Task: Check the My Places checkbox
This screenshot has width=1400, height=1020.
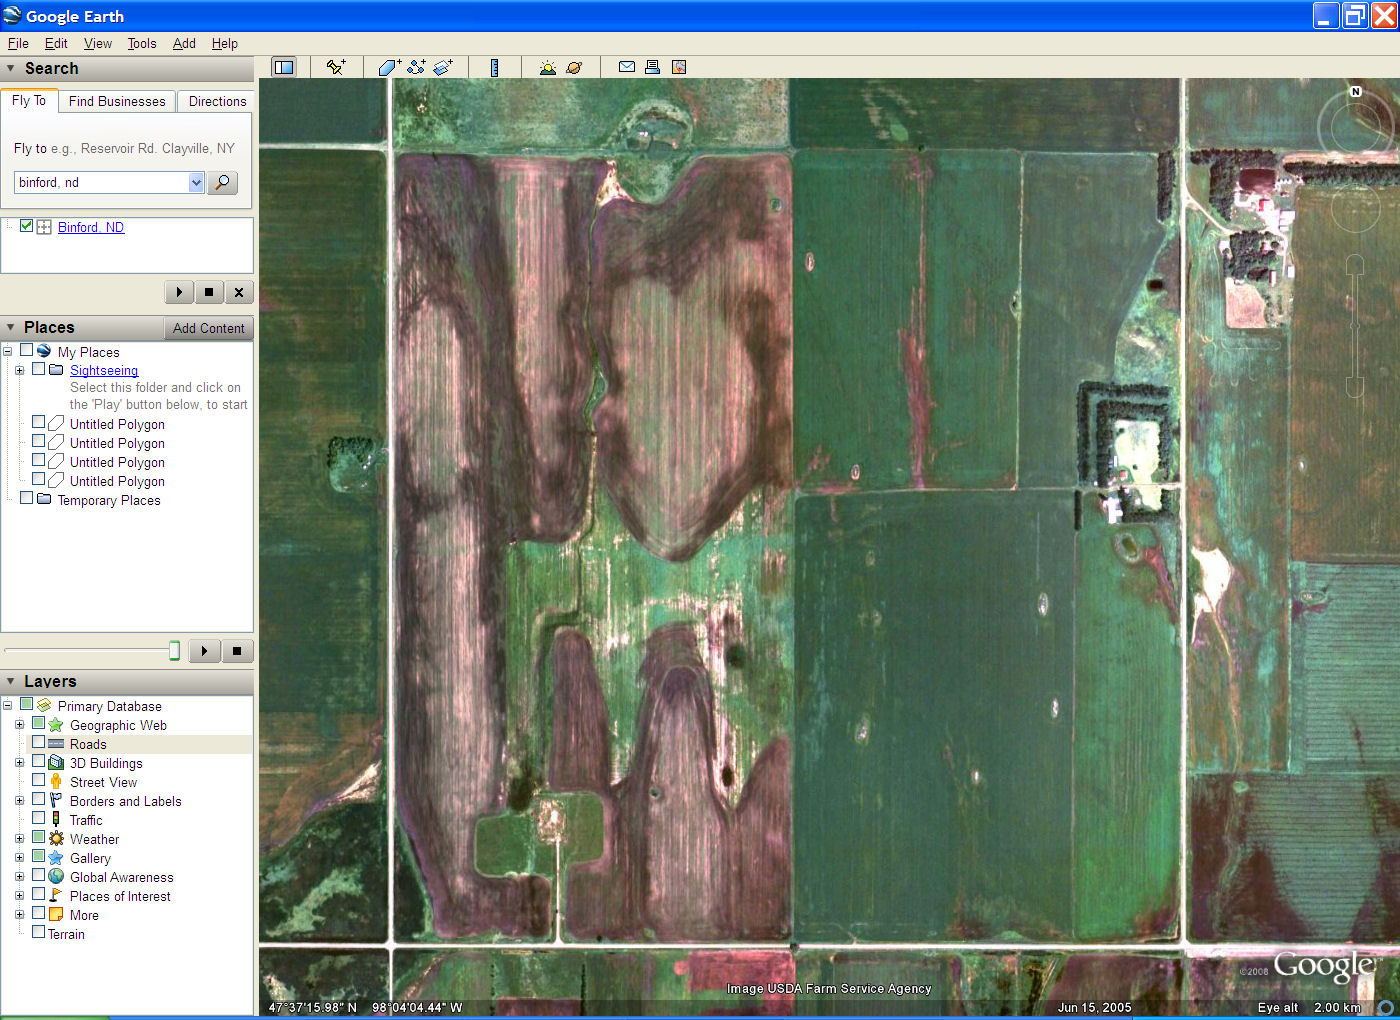Action: point(27,350)
